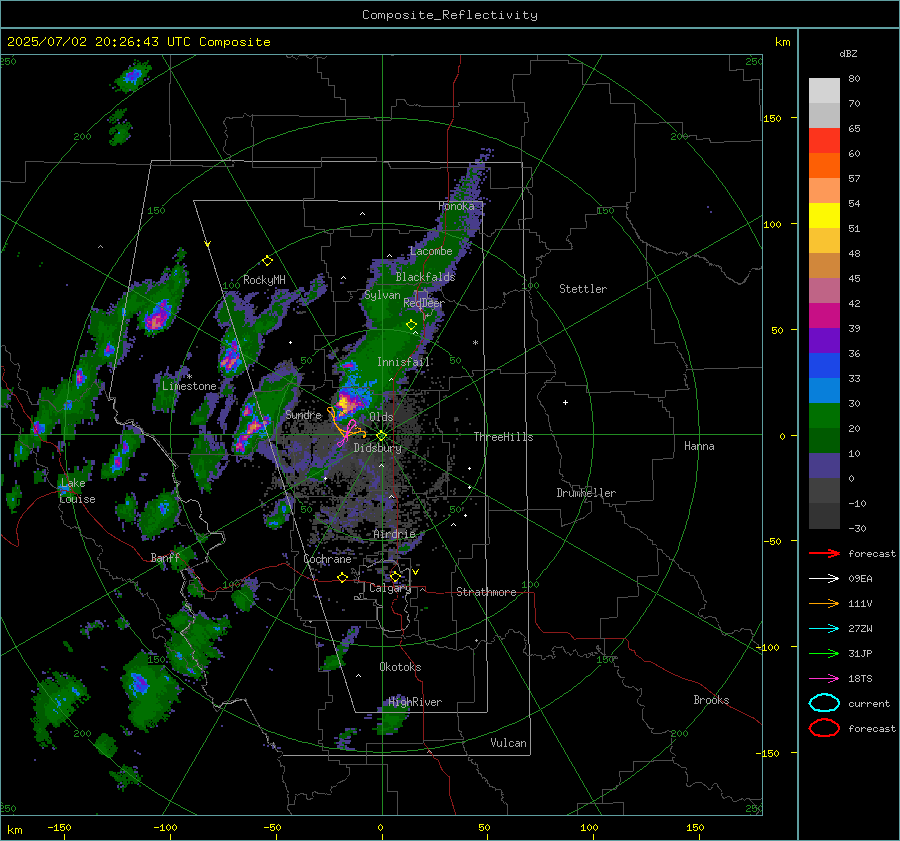
Task: Click the yellow diamond at radar center near Didsbury
Action: point(381,436)
